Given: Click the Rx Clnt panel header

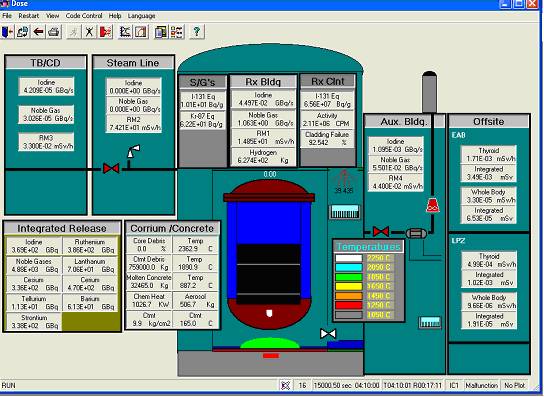Looking at the screenshot, I should pyautogui.click(x=328, y=82).
